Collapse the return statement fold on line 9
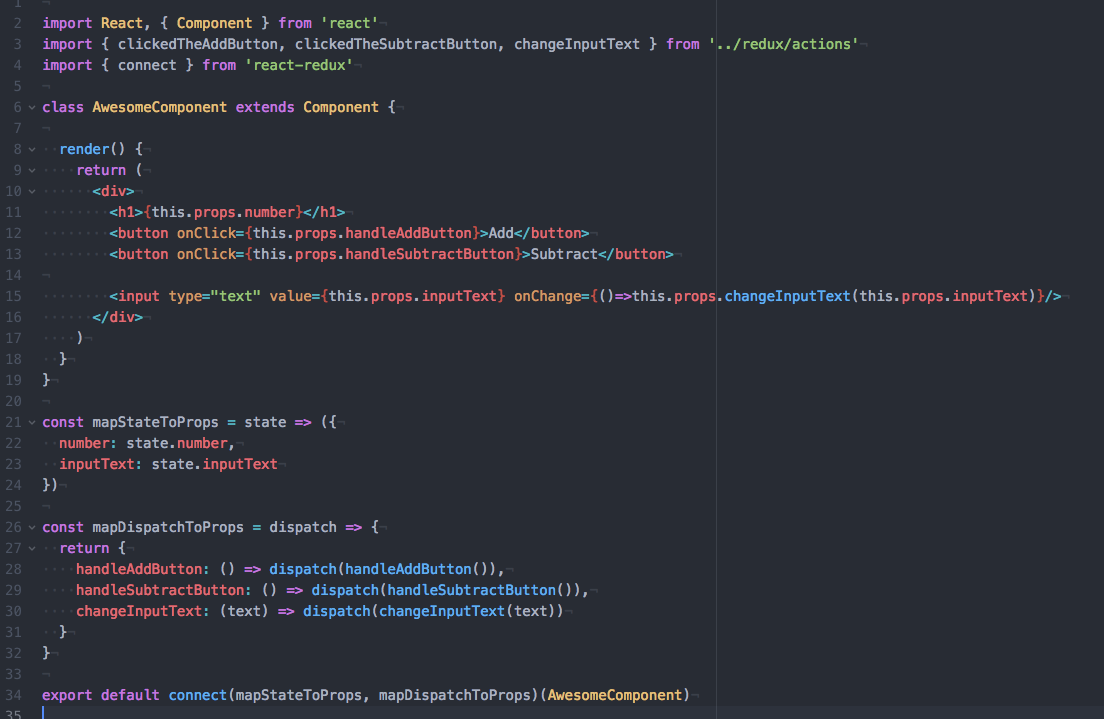The height and width of the screenshot is (719, 1104). (30, 169)
